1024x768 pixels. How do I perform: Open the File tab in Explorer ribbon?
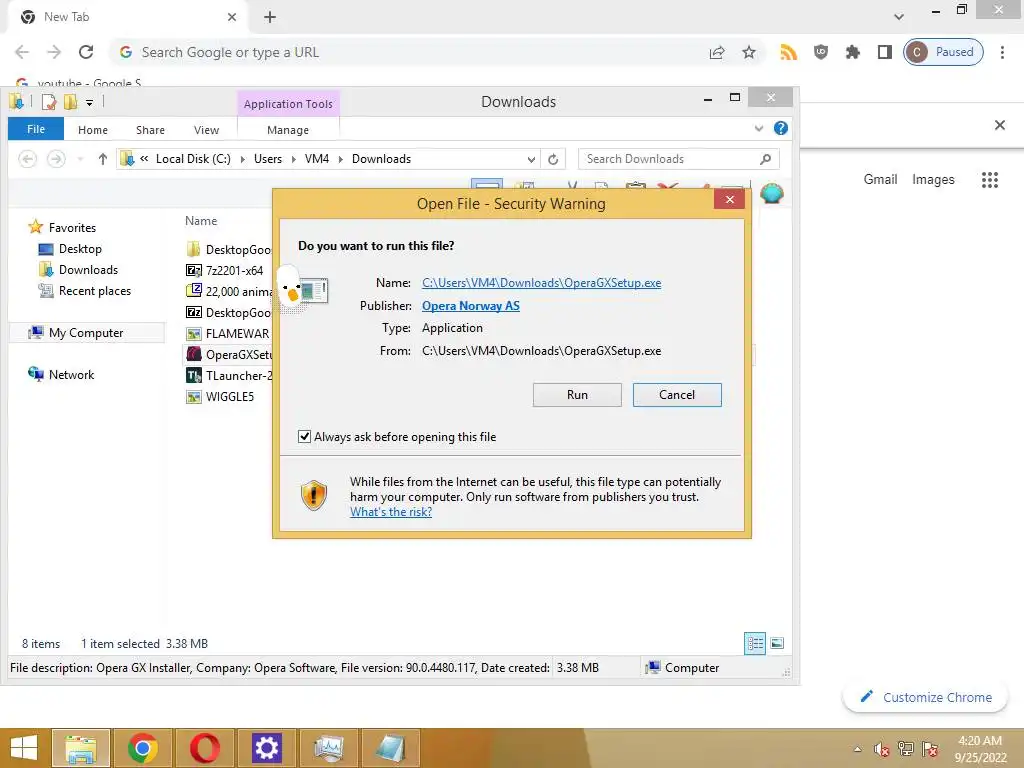pos(36,129)
